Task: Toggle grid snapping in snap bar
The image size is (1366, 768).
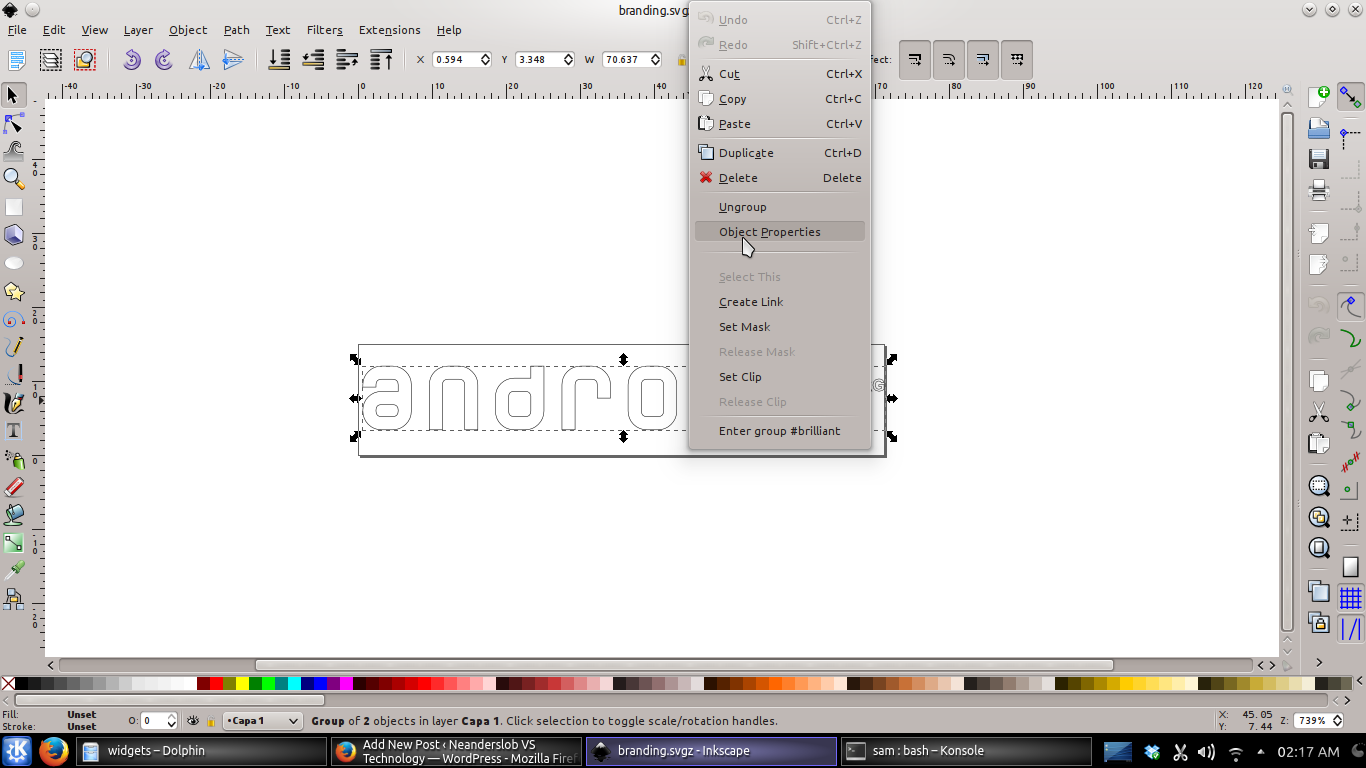Action: (x=1350, y=598)
